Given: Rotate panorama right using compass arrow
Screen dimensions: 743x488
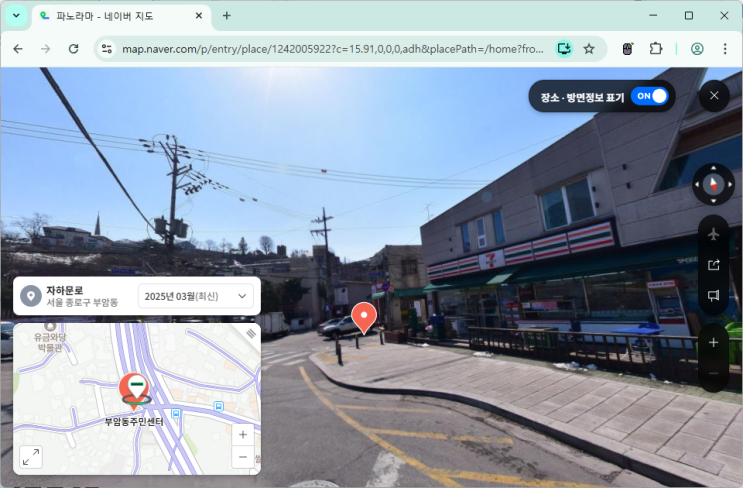Looking at the screenshot, I should coord(730,184).
